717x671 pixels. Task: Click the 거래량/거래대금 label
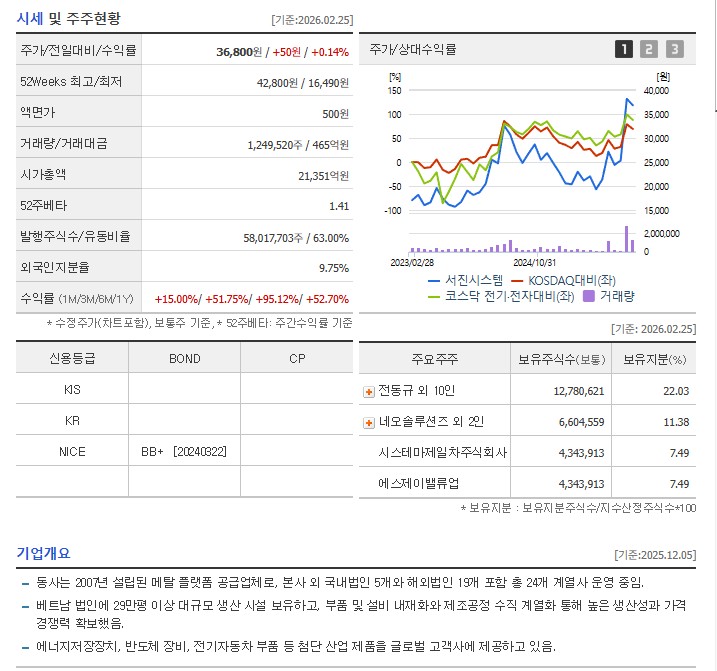coord(64,144)
